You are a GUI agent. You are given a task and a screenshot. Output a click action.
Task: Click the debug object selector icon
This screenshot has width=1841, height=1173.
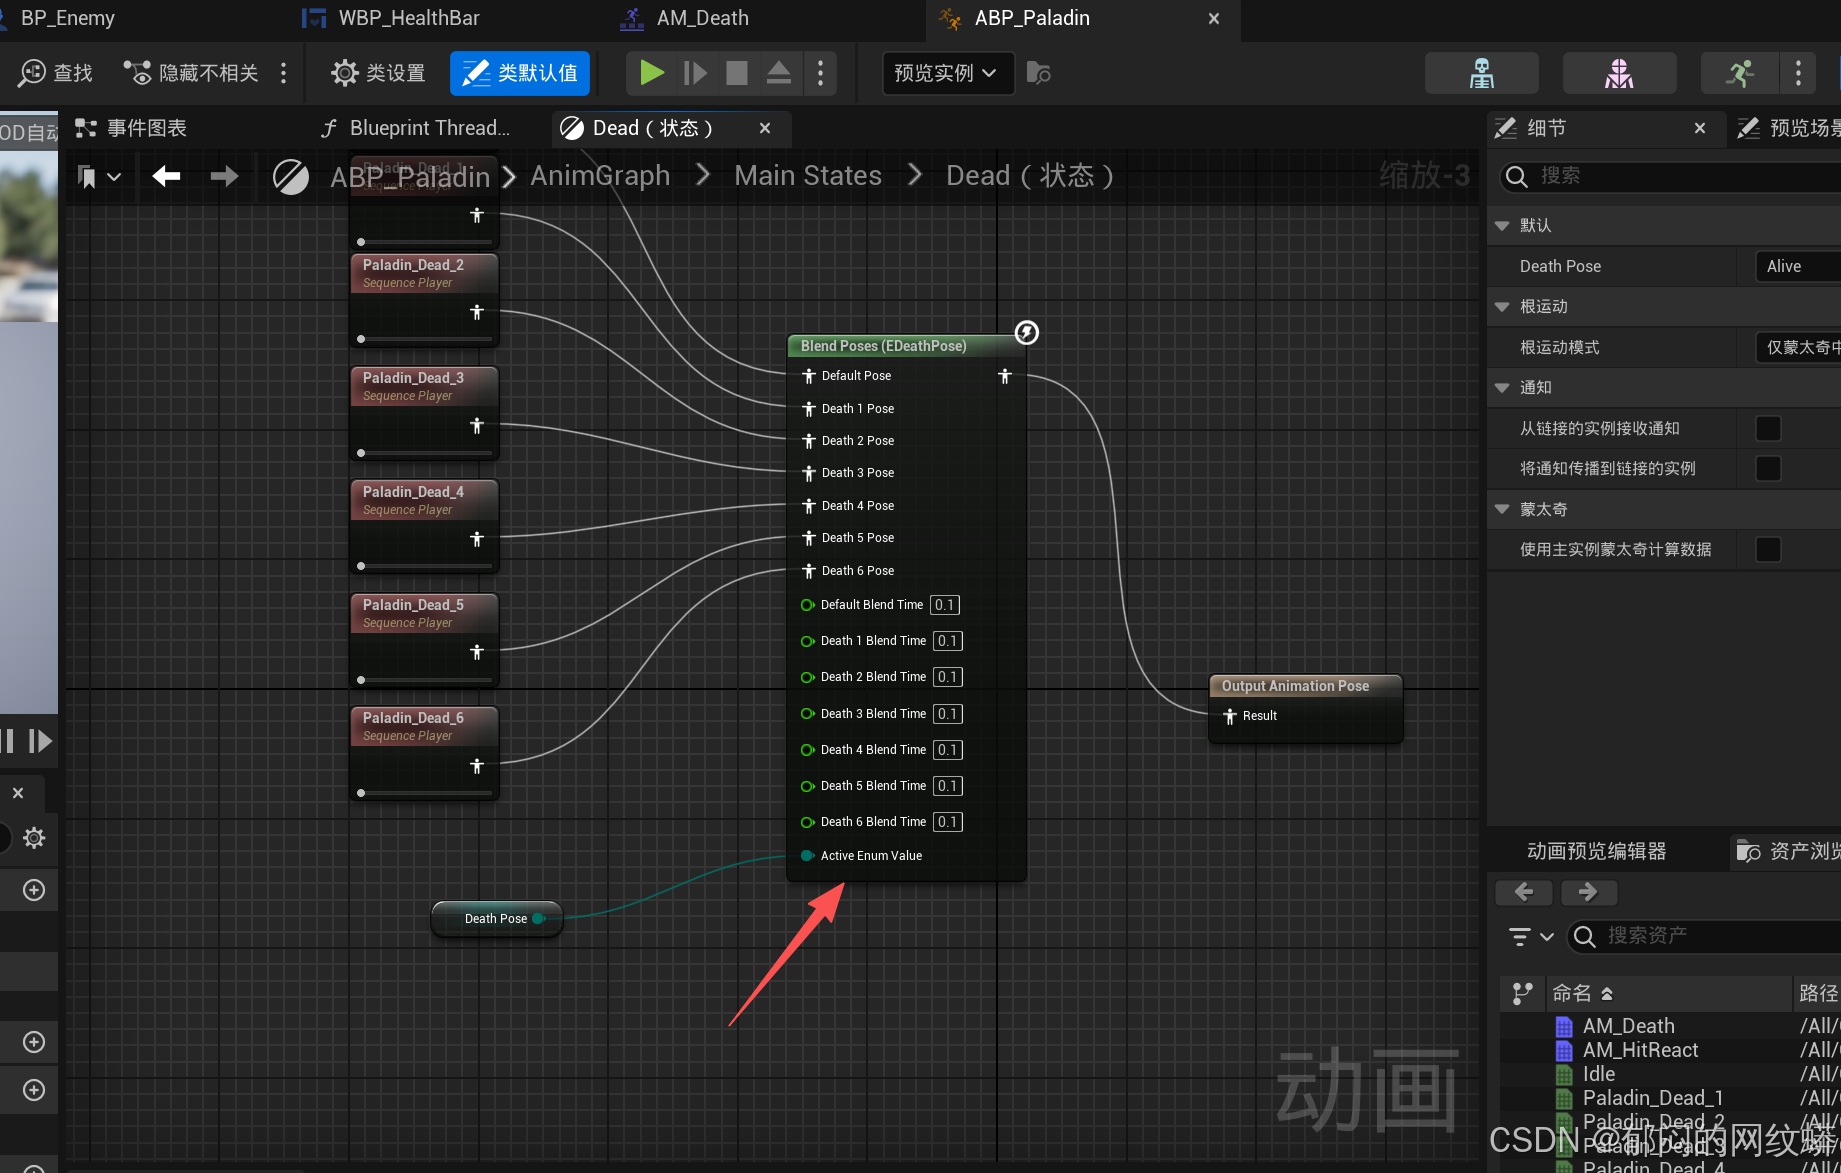pyautogui.click(x=1039, y=73)
